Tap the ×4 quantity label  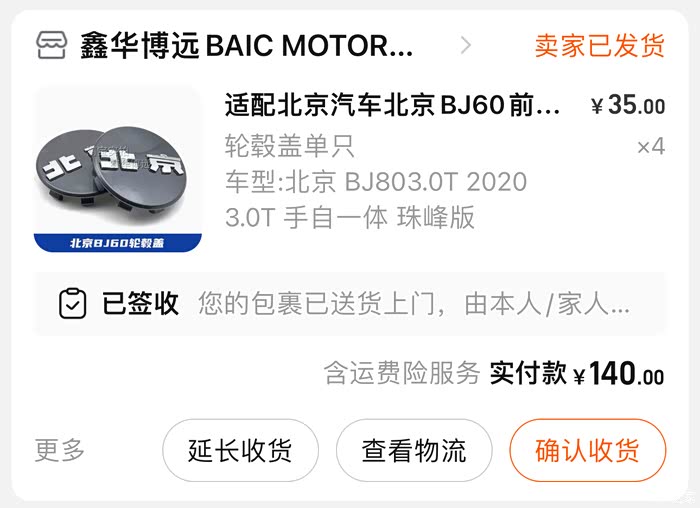pos(651,146)
